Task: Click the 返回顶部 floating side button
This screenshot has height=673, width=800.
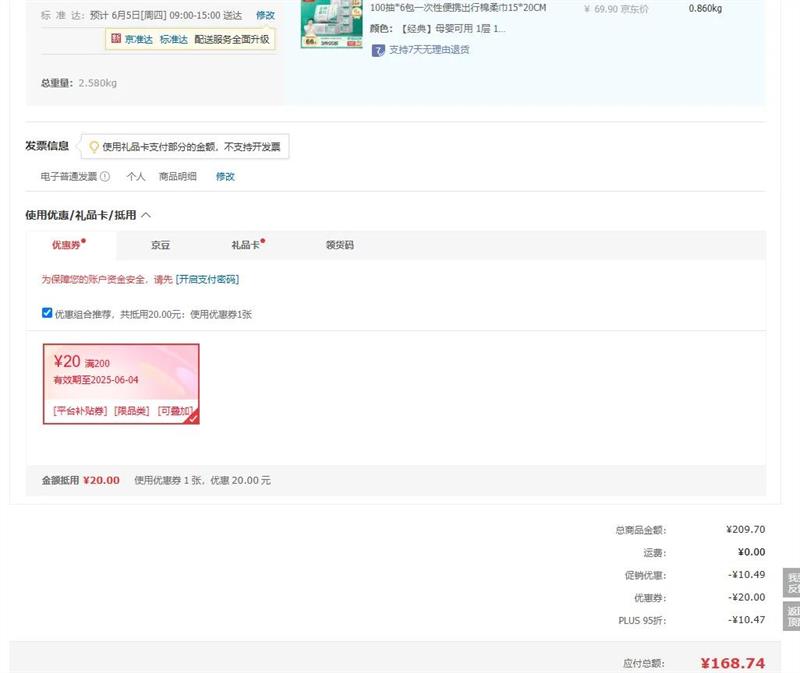Action: point(792,617)
